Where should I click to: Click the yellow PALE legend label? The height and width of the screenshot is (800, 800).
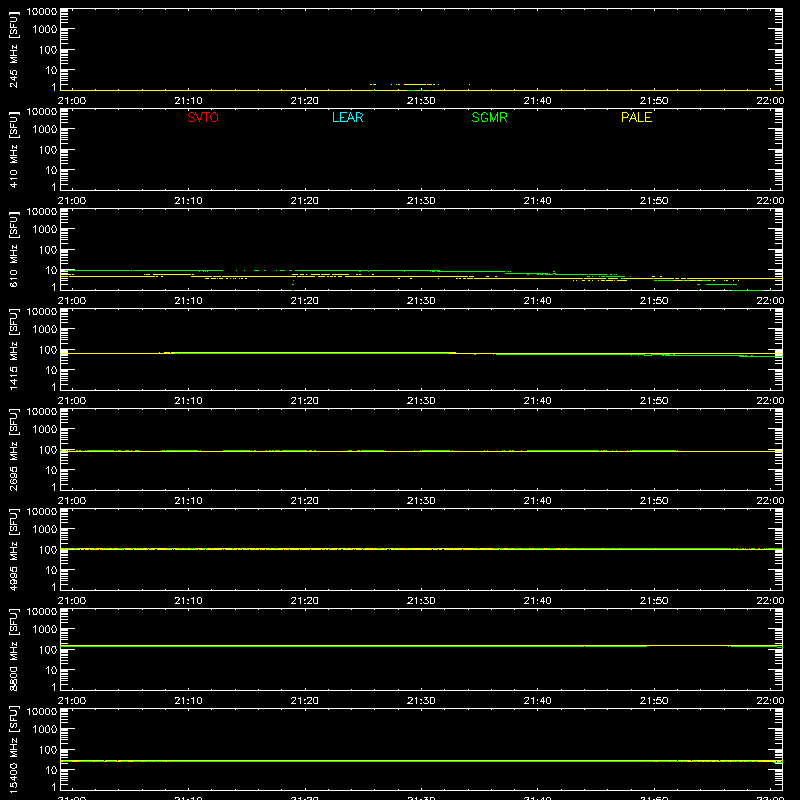tap(636, 117)
